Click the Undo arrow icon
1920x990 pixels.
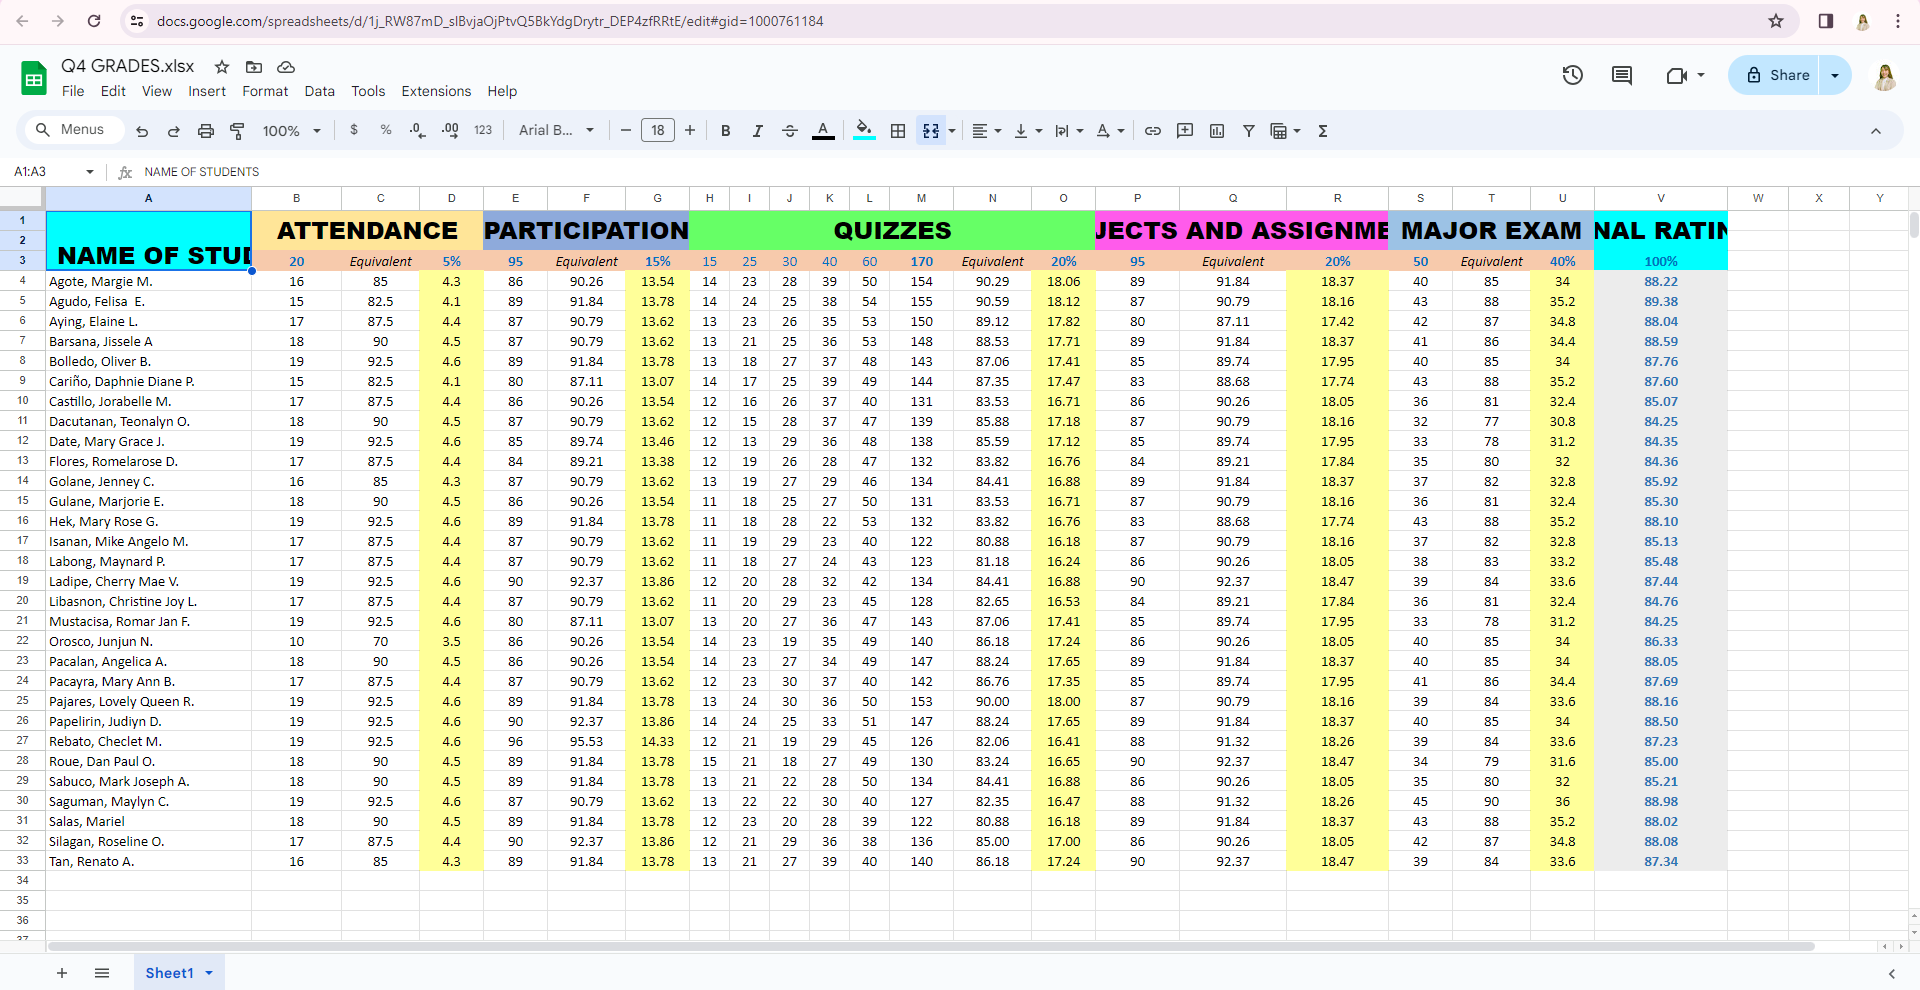coord(142,131)
